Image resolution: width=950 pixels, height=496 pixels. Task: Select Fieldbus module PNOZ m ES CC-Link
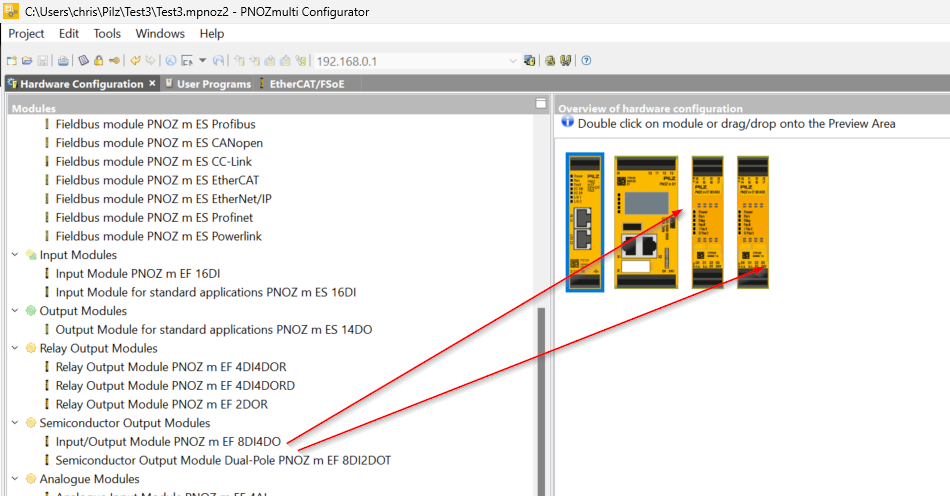153,162
